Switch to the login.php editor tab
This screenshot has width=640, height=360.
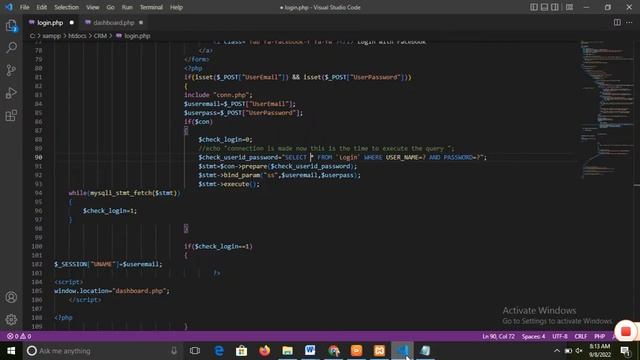coord(50,22)
